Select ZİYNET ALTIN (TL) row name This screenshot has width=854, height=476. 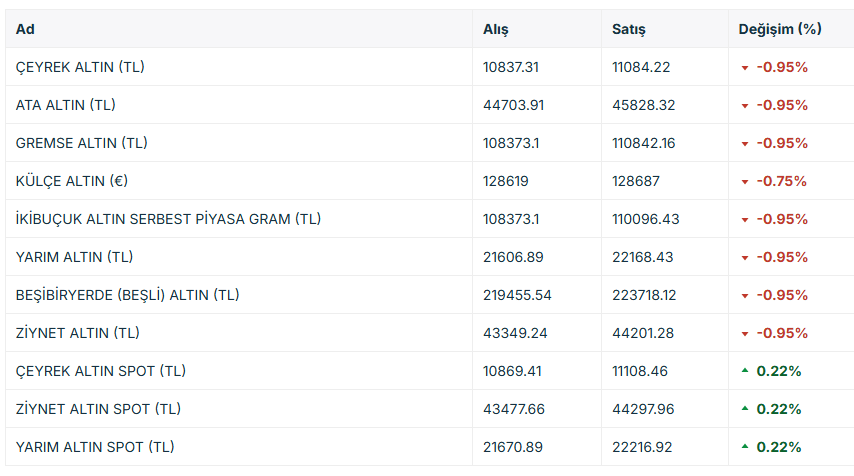coord(77,333)
